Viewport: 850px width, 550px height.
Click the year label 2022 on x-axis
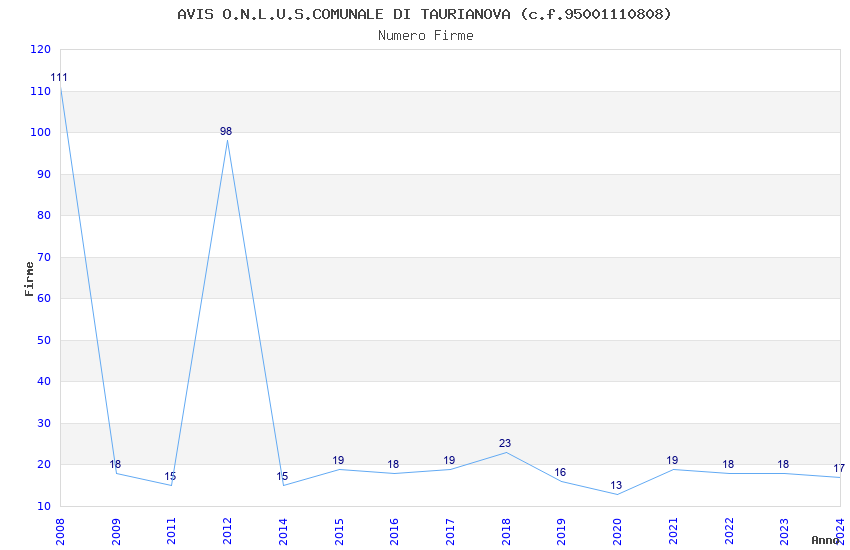pos(729,532)
